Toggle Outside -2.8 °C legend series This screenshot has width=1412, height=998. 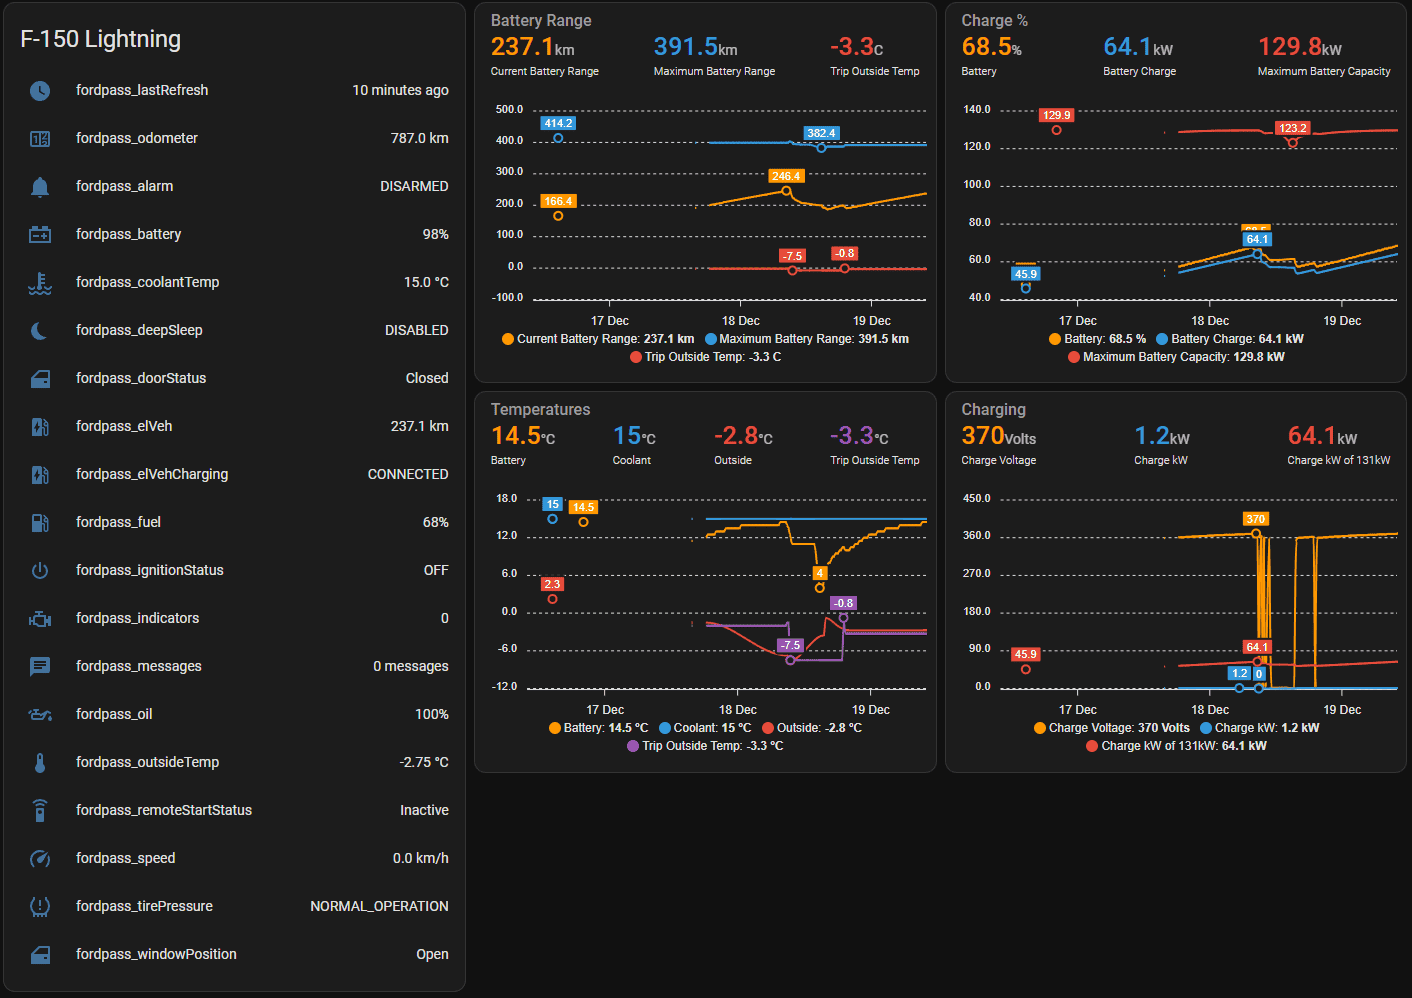[812, 728]
